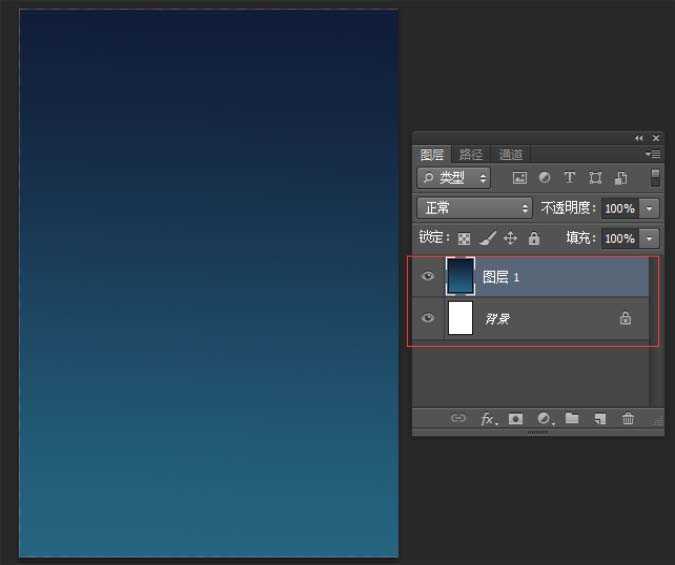Toggle visibility of the 背景 layer
The width and height of the screenshot is (675, 565).
(x=428, y=319)
